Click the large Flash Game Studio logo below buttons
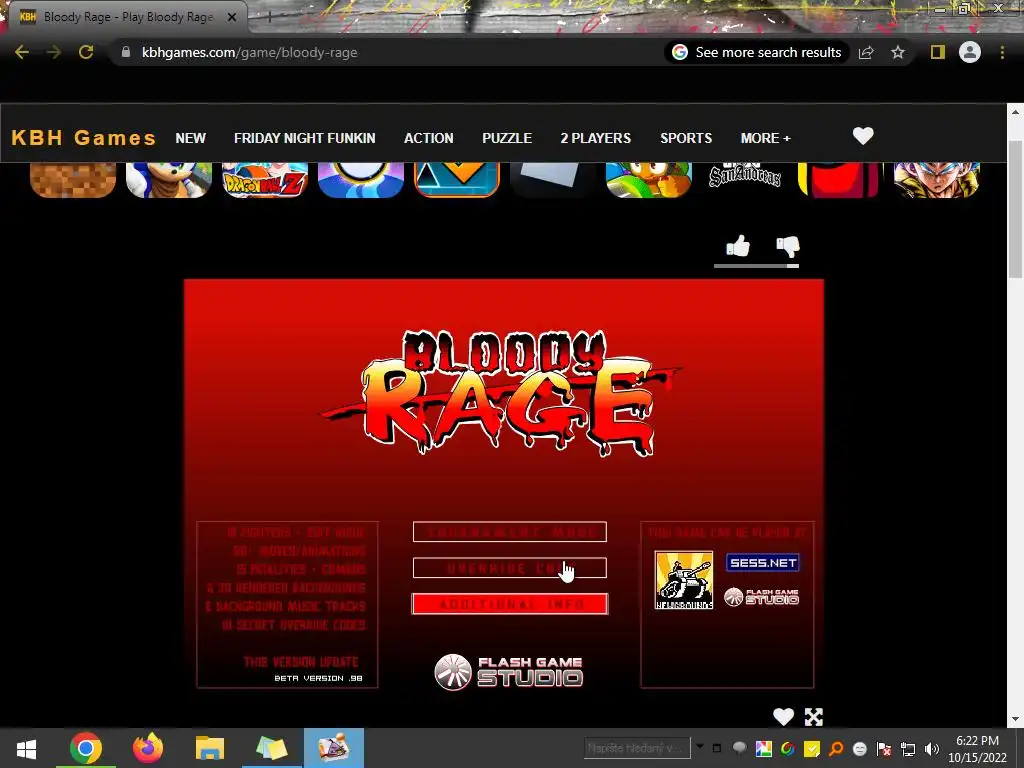Screen dimensions: 1024x768 (509, 672)
